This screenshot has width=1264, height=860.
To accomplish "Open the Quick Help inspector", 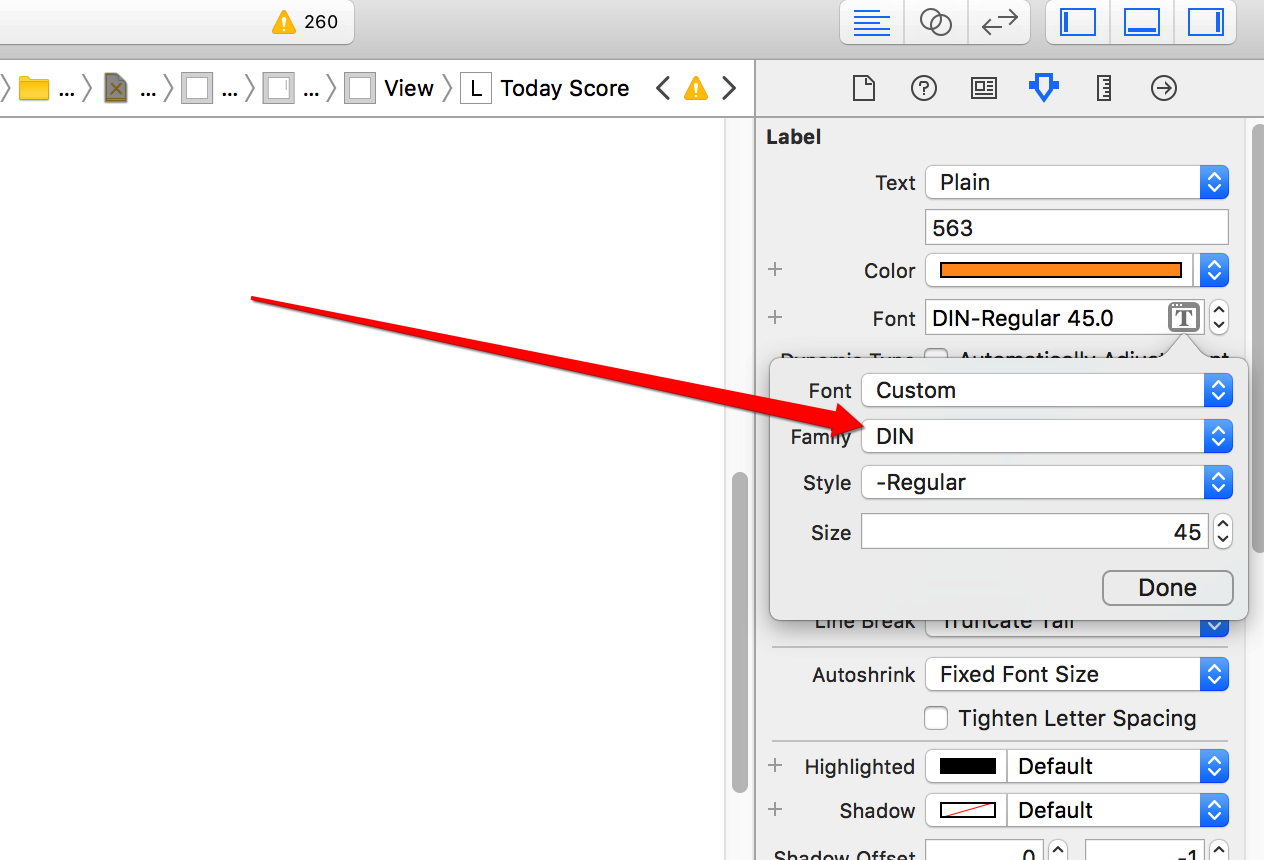I will pyautogui.click(x=923, y=89).
